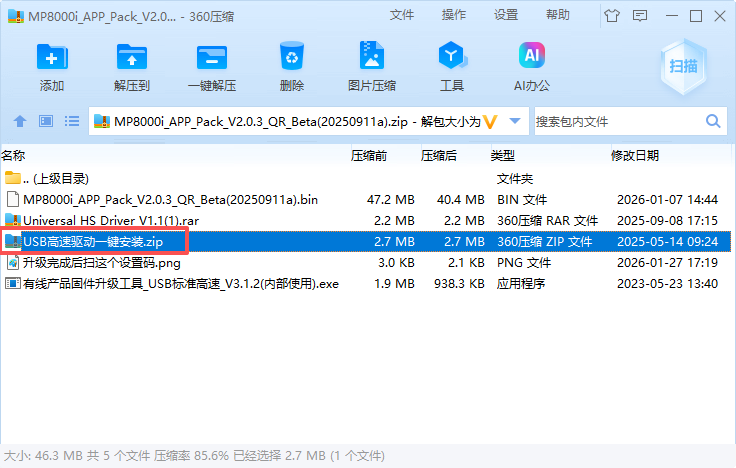Screen dimensions: 736x468
Task: Open the 操作 (Operations) menu
Action: [453, 15]
